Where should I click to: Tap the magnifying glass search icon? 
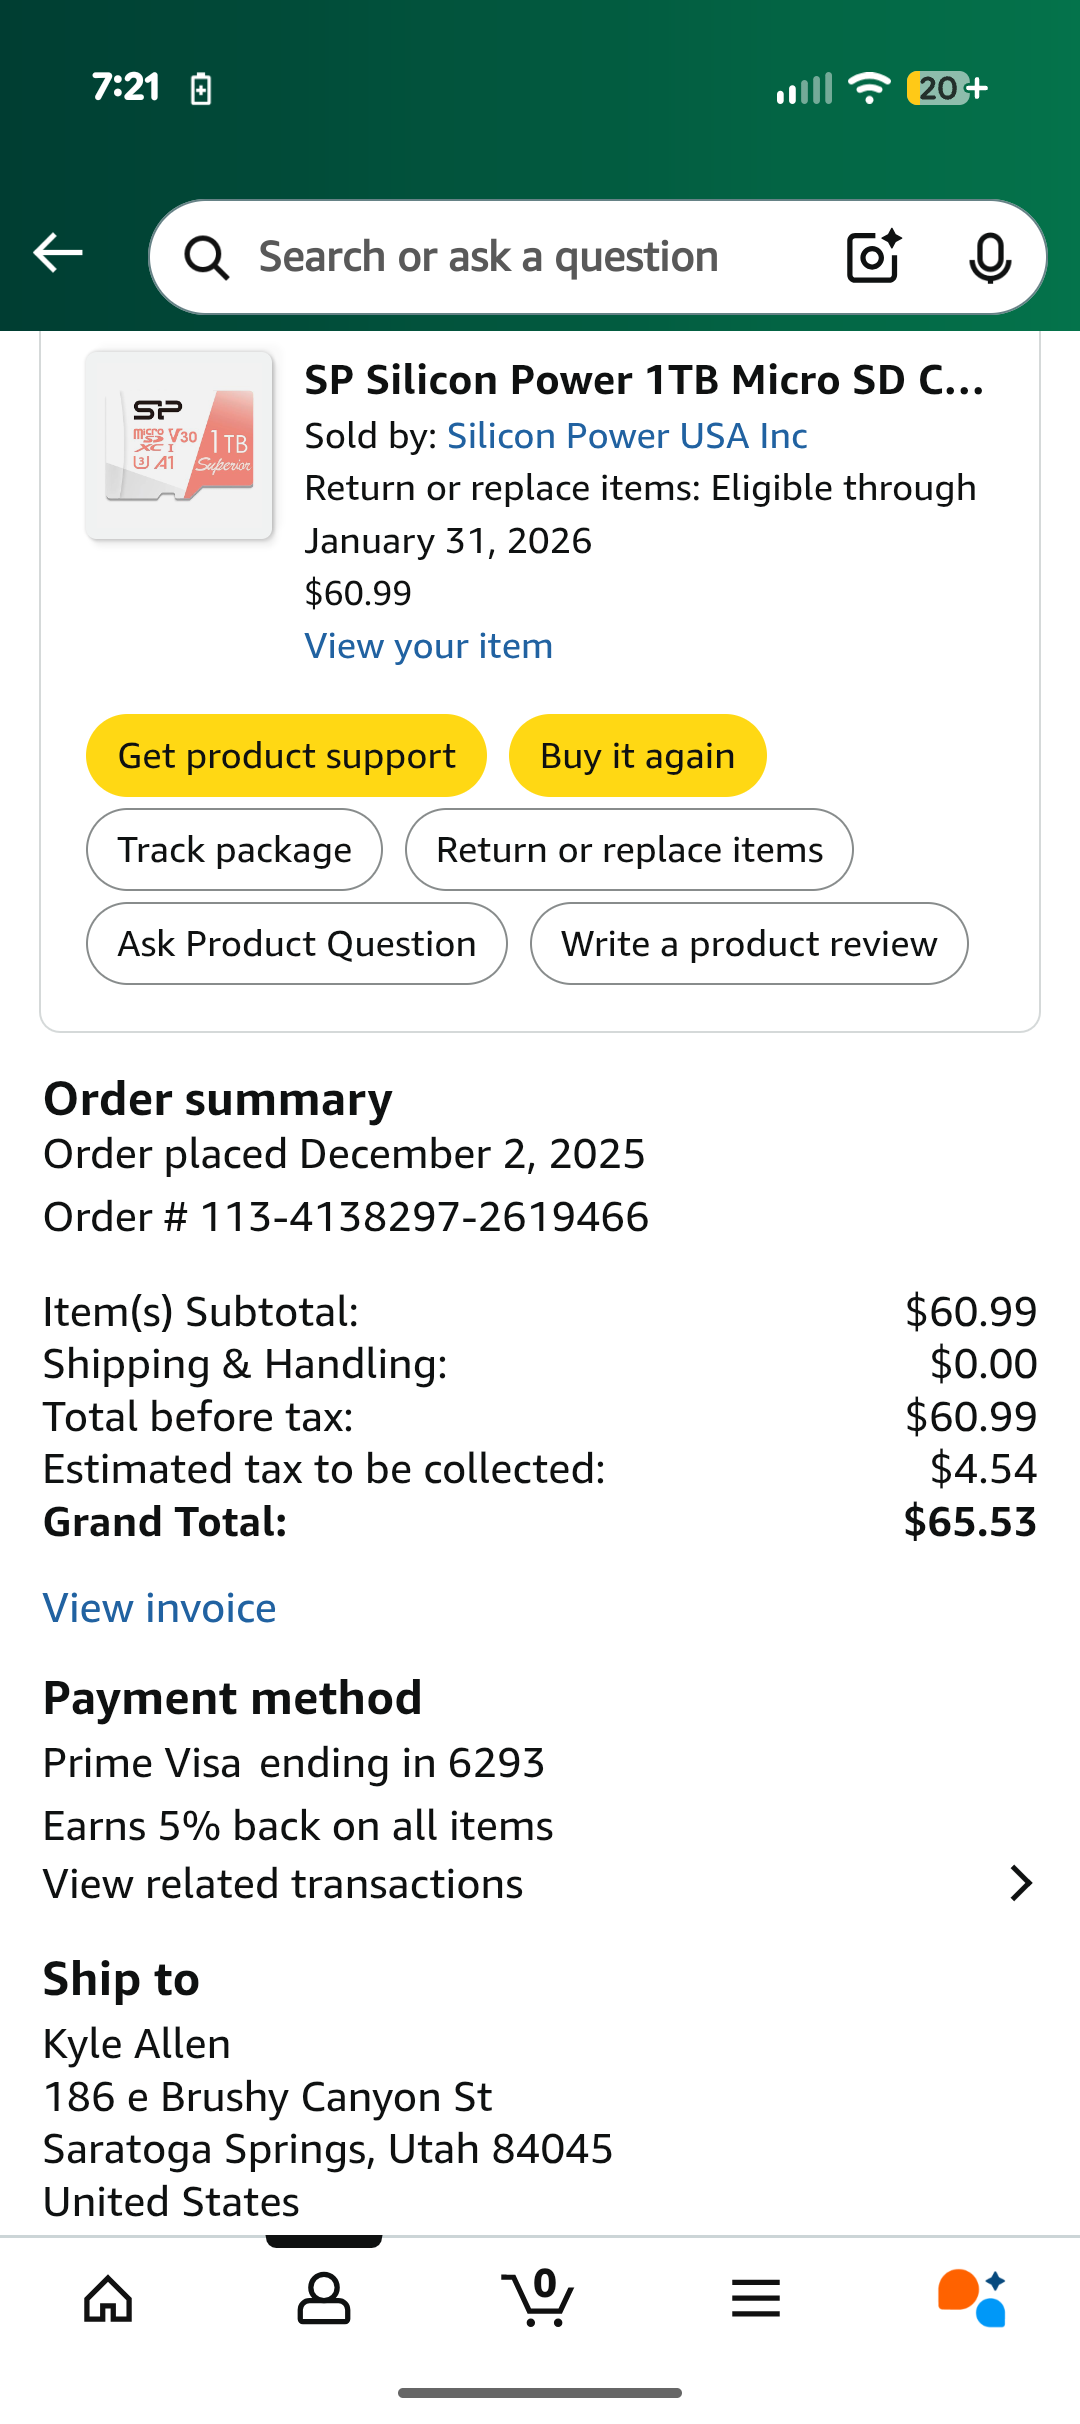pos(207,258)
